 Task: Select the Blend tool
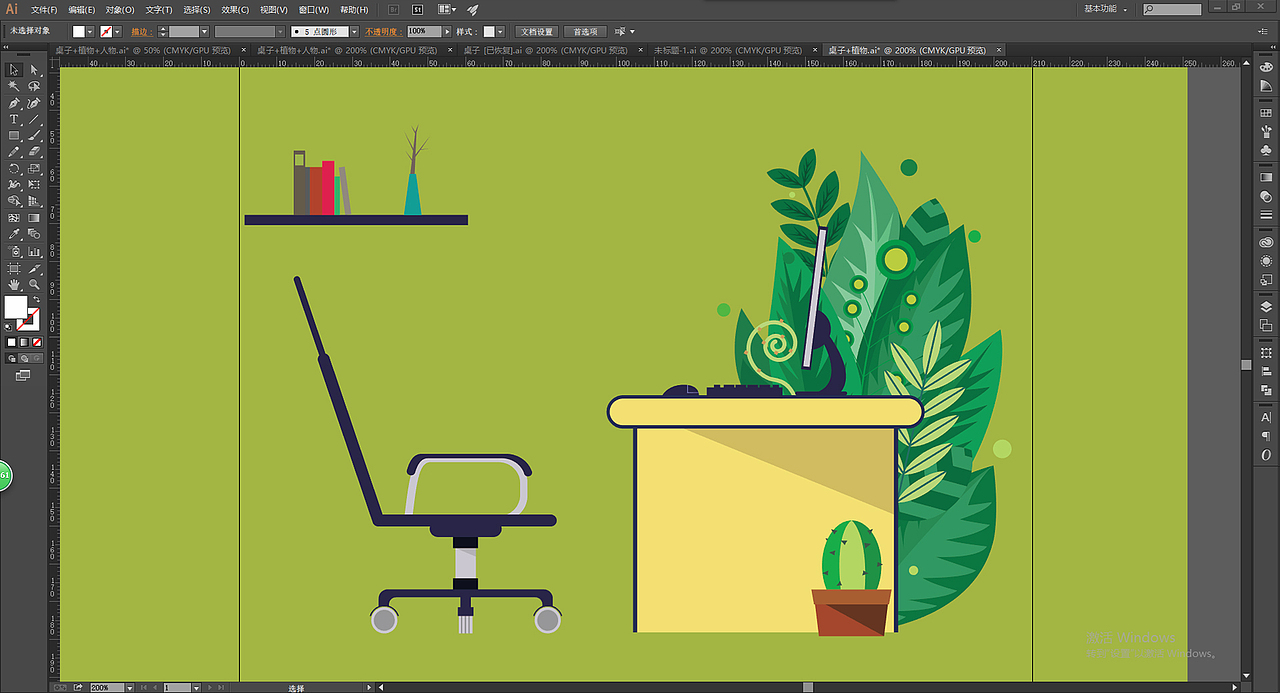(x=33, y=234)
